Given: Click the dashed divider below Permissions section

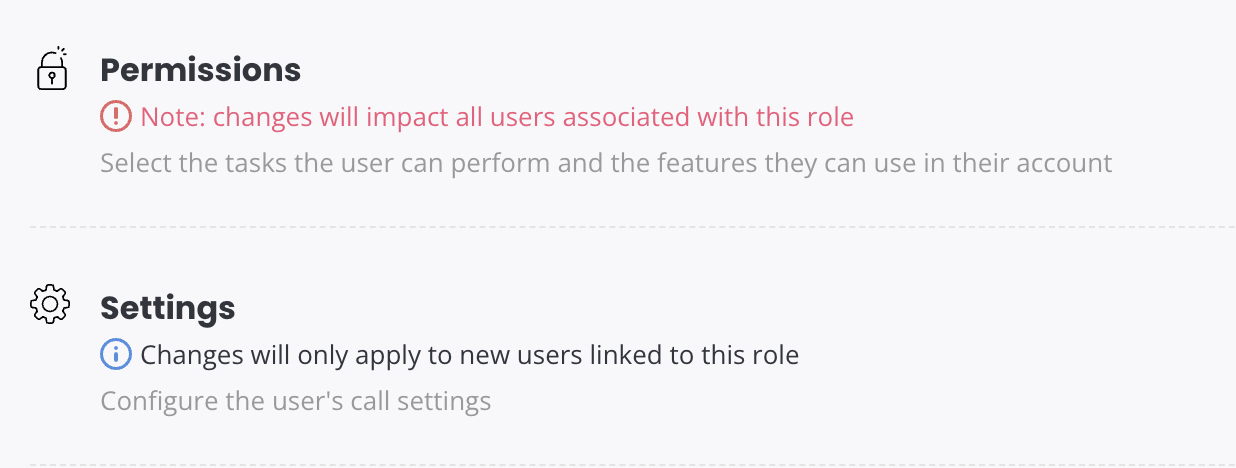Looking at the screenshot, I should (632, 228).
